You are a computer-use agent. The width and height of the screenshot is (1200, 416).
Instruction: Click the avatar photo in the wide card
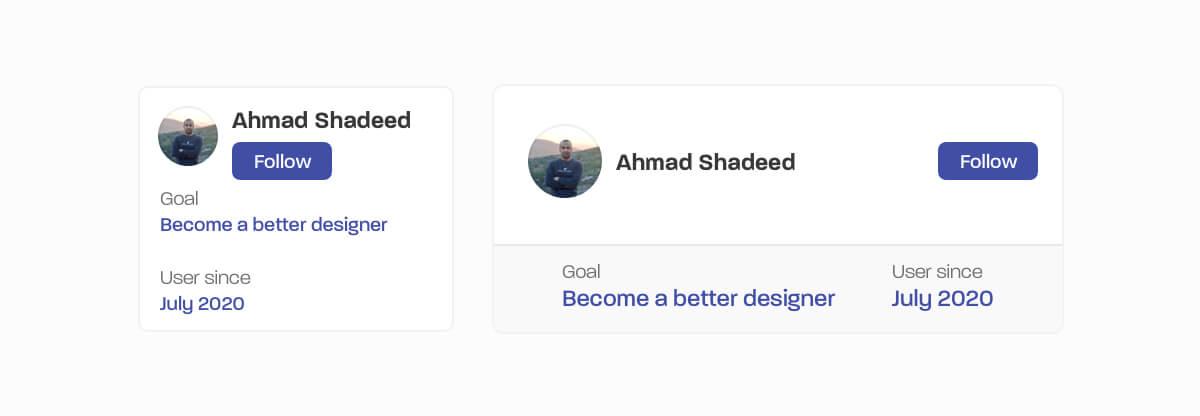(565, 161)
